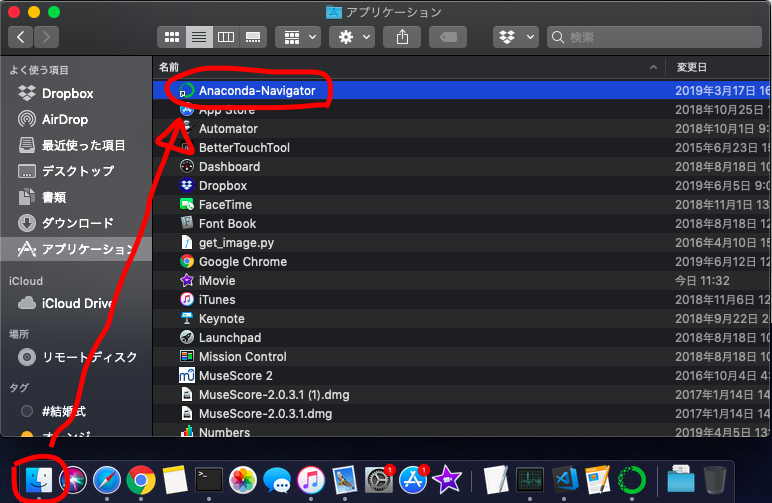Open TextEdit from the Dock
The height and width of the screenshot is (503, 772).
(x=496, y=480)
